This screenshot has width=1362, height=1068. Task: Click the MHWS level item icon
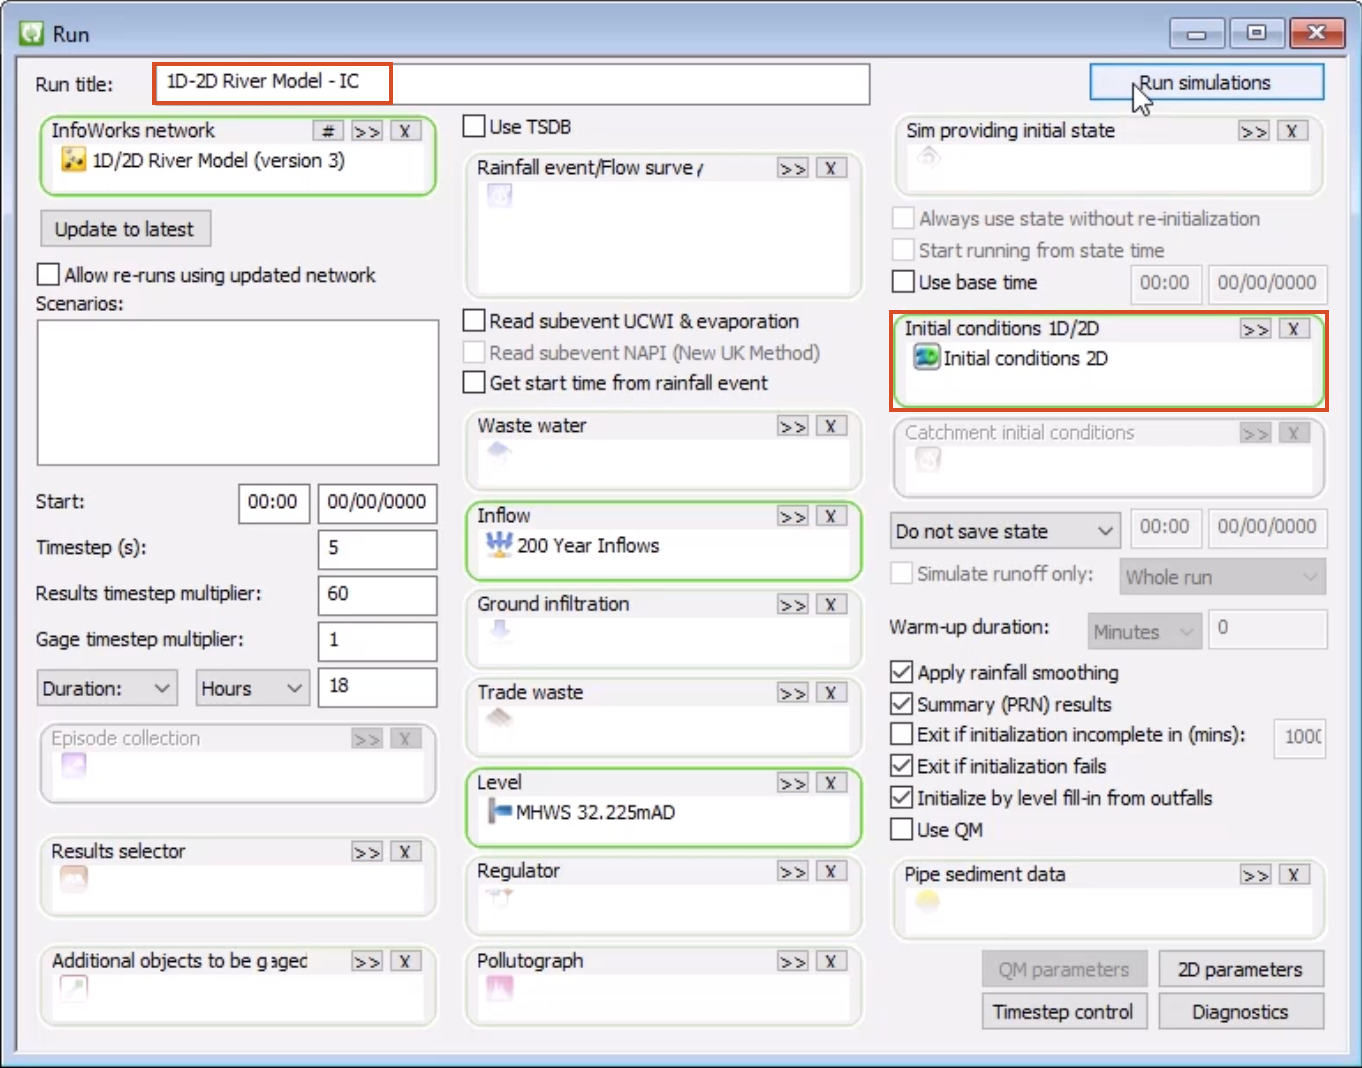point(499,811)
